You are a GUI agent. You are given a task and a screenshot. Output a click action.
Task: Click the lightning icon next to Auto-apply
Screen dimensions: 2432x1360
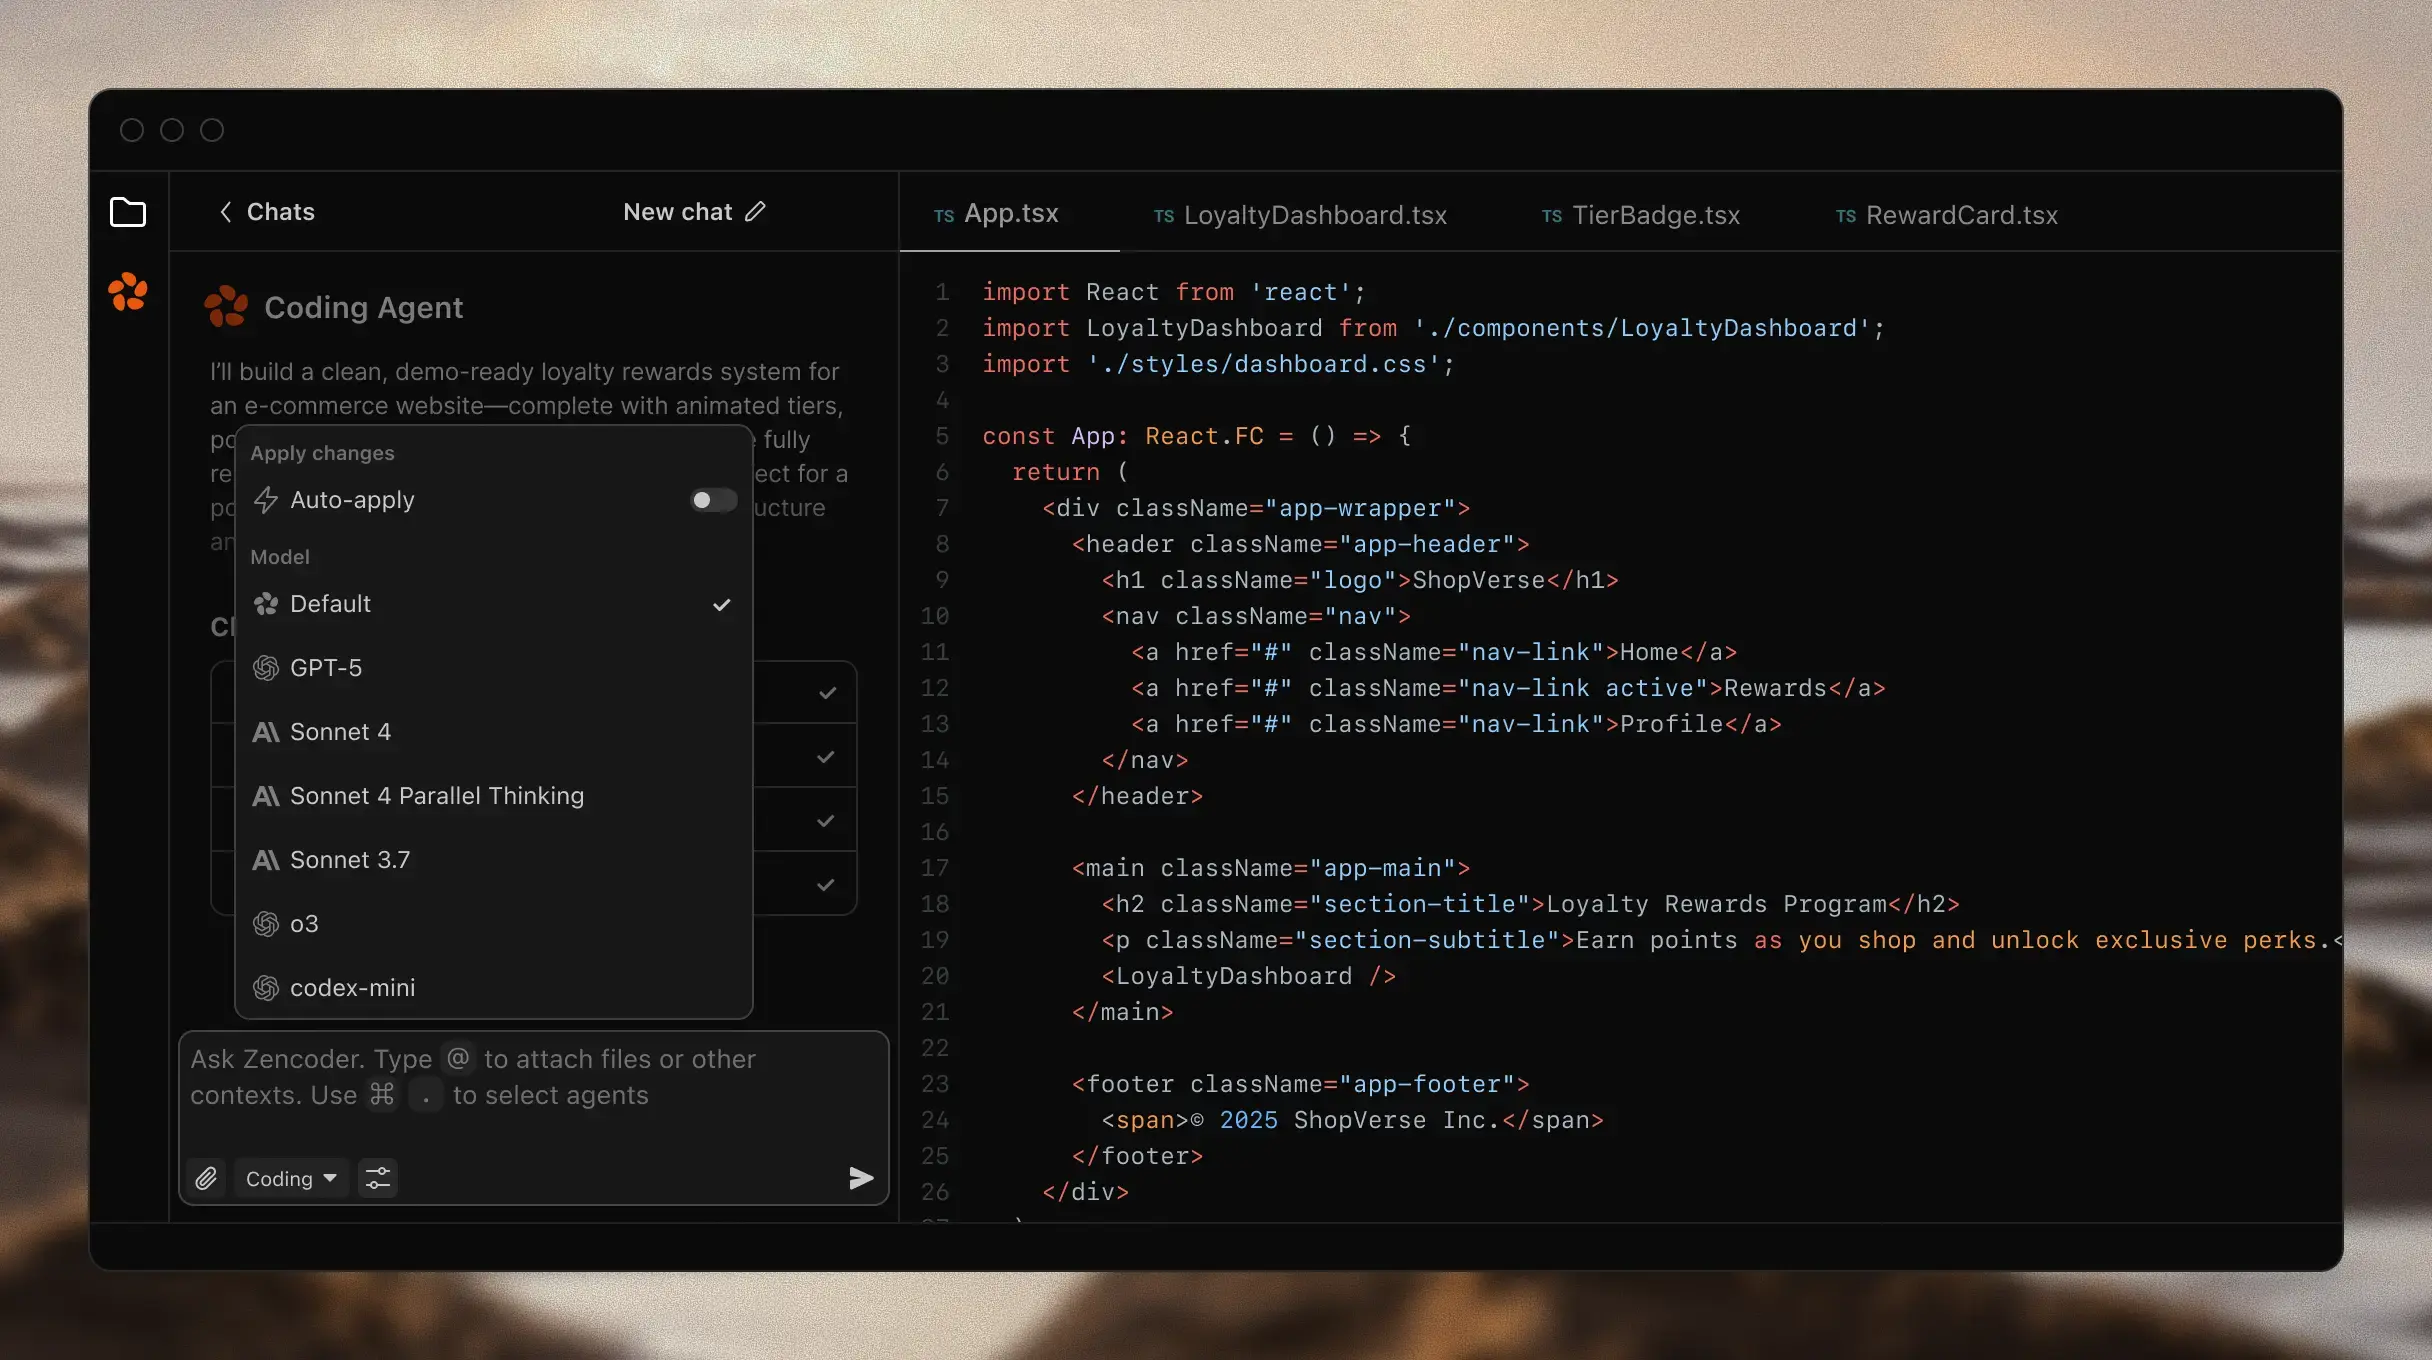(265, 500)
